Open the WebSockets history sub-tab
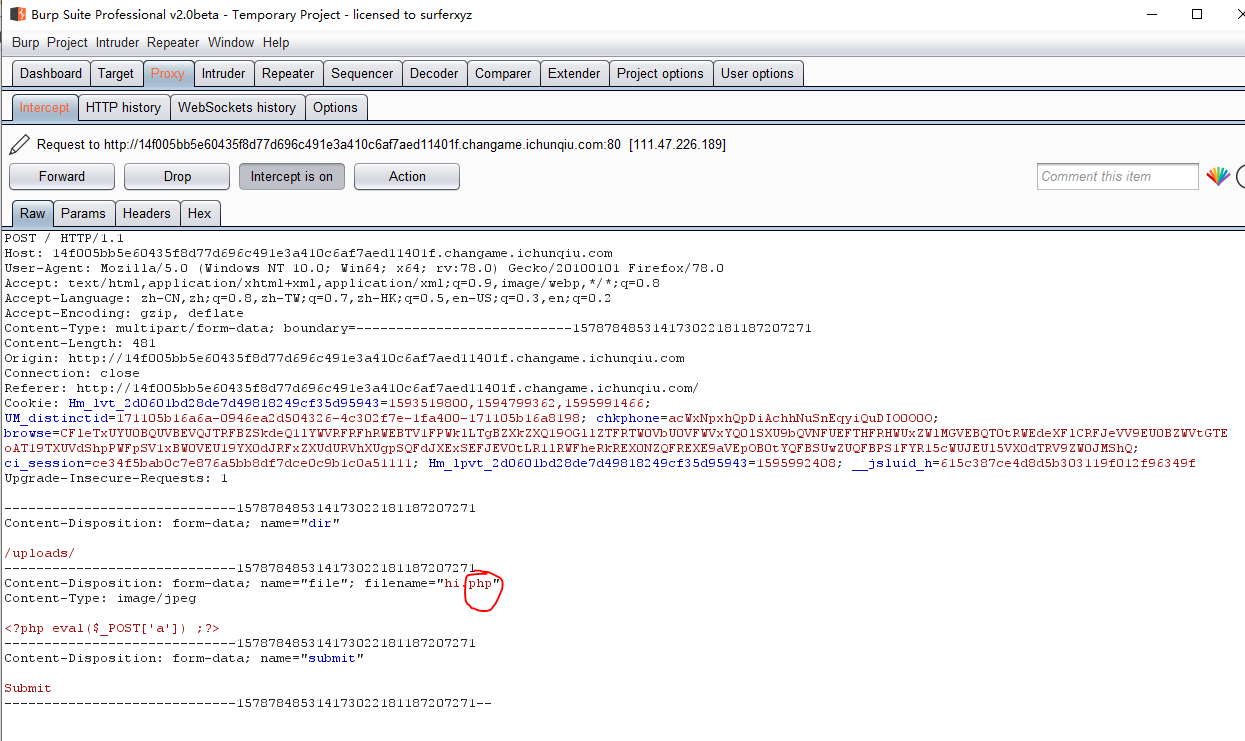The image size is (1245, 741). point(237,108)
